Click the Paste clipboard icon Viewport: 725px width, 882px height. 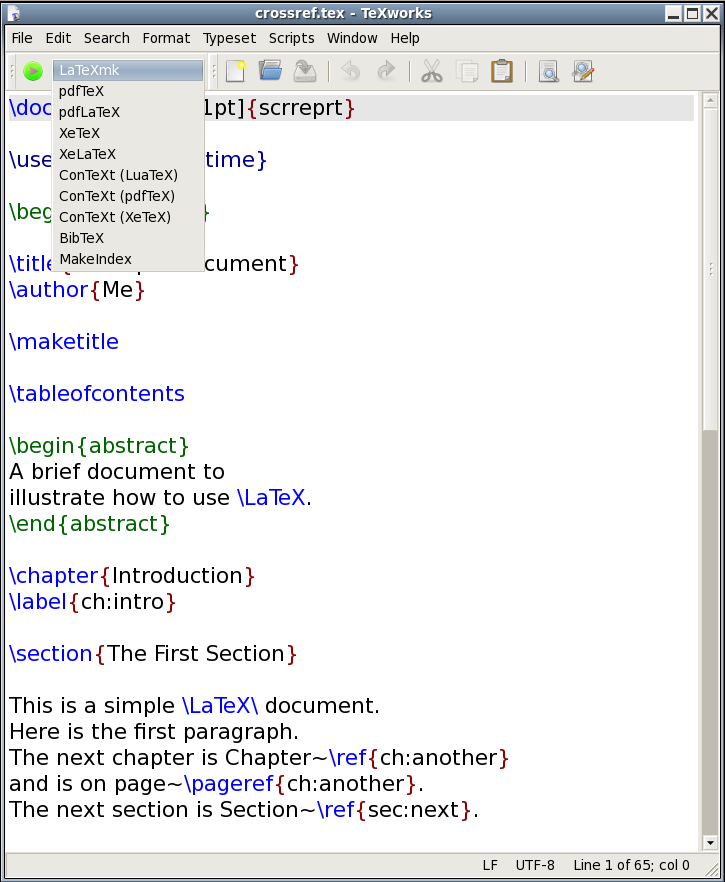point(501,71)
